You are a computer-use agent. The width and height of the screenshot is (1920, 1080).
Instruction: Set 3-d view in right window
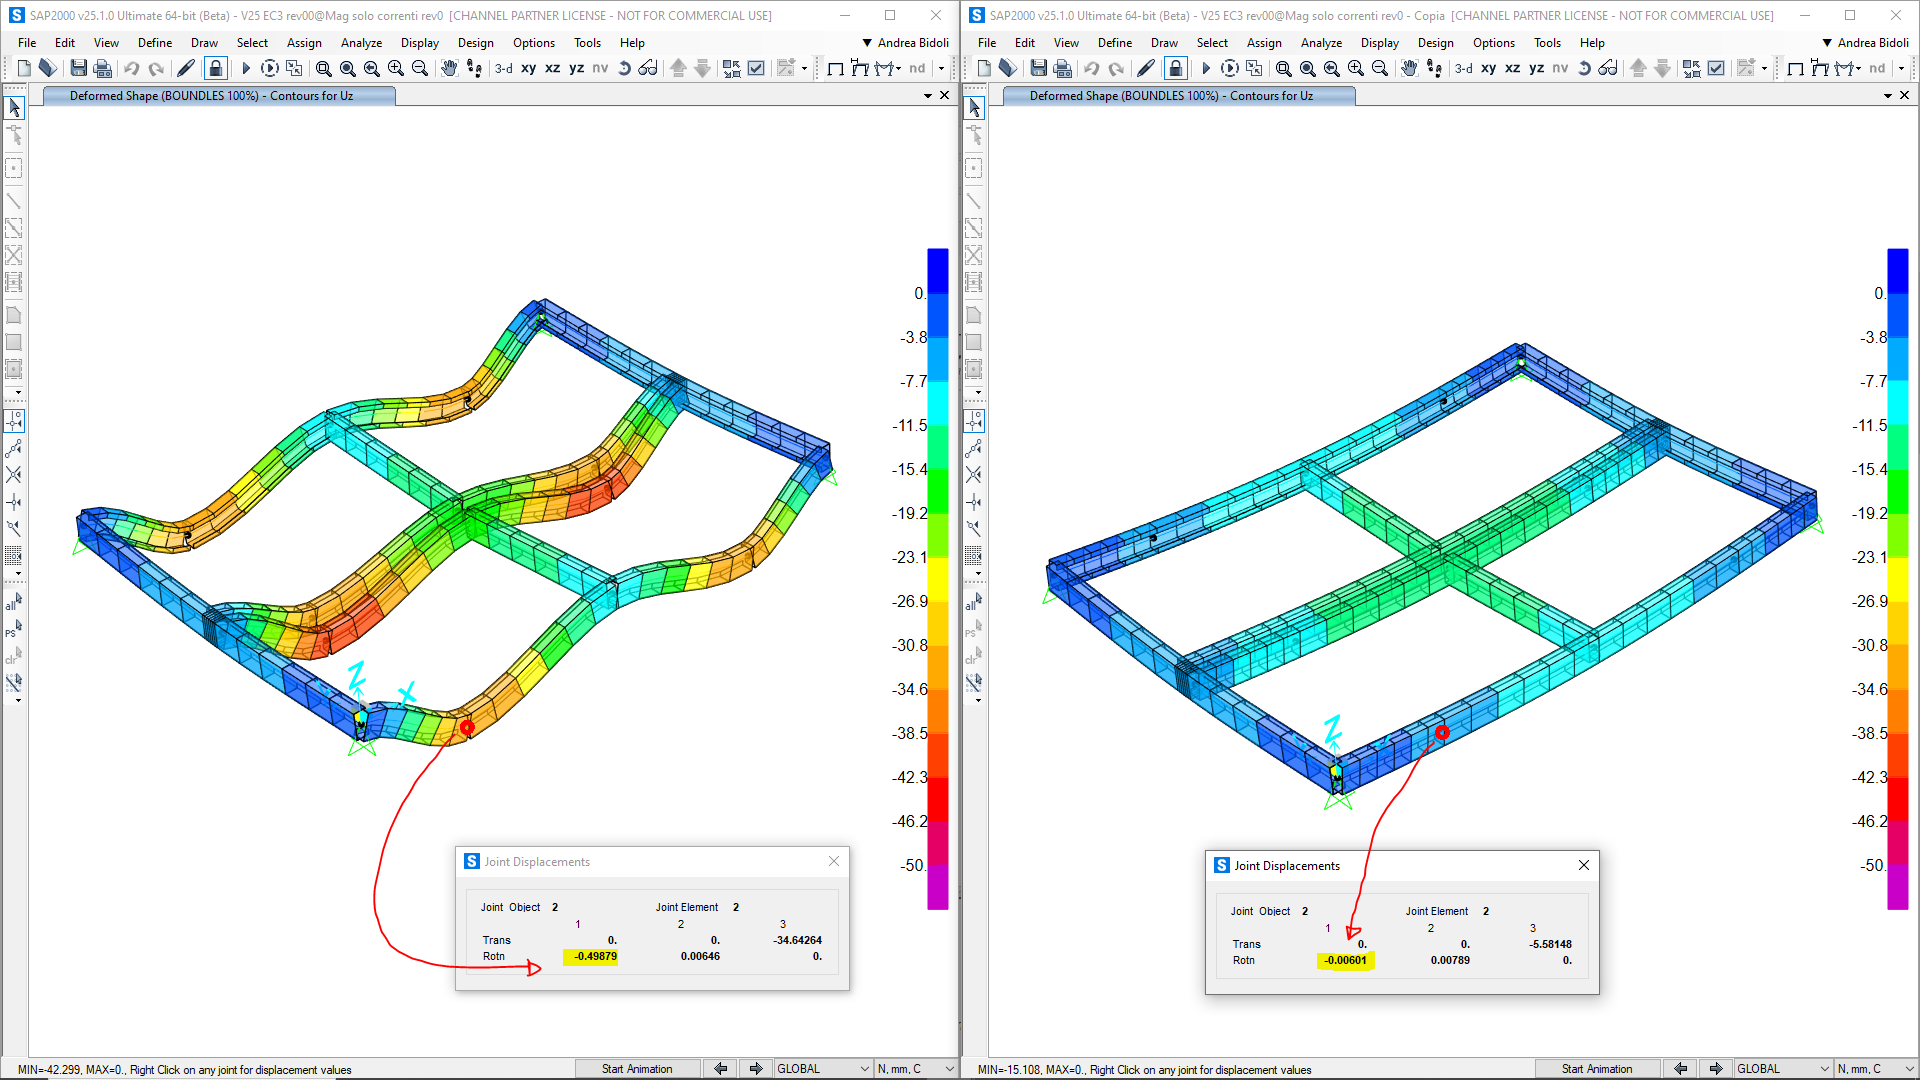tap(1463, 68)
